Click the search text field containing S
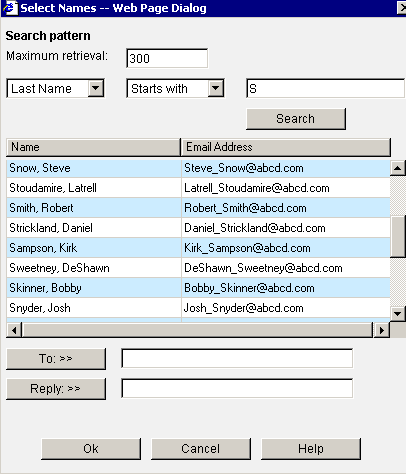 pos(326,88)
